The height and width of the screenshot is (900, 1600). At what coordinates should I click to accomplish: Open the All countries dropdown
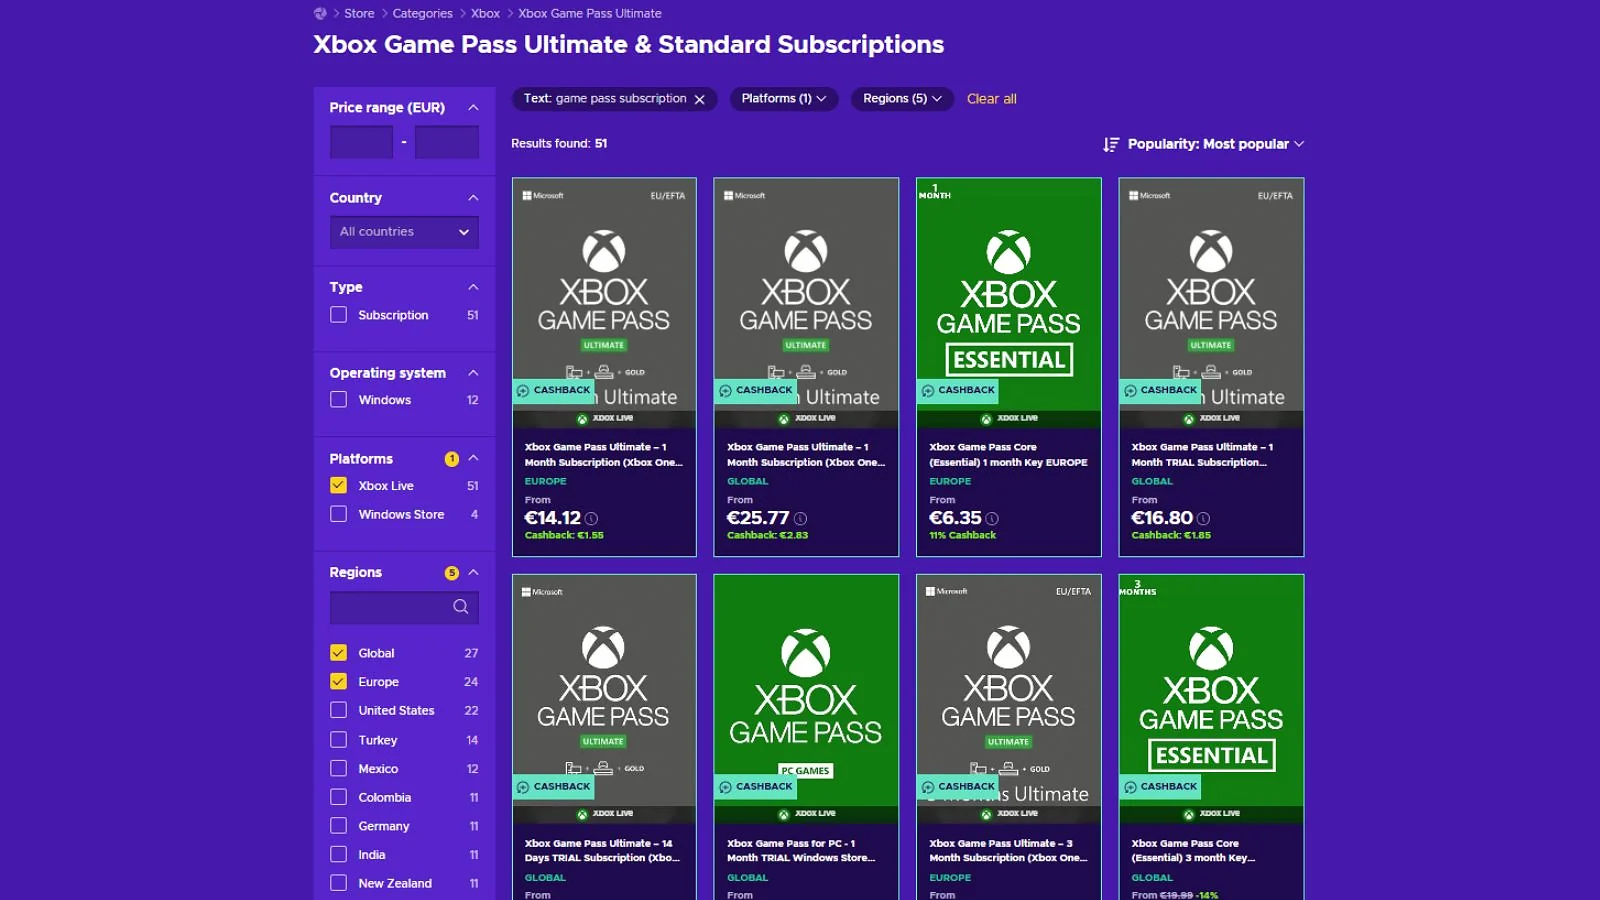tap(404, 232)
